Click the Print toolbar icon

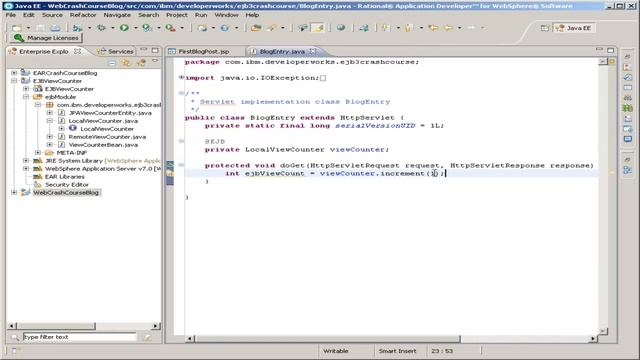pos(55,28)
